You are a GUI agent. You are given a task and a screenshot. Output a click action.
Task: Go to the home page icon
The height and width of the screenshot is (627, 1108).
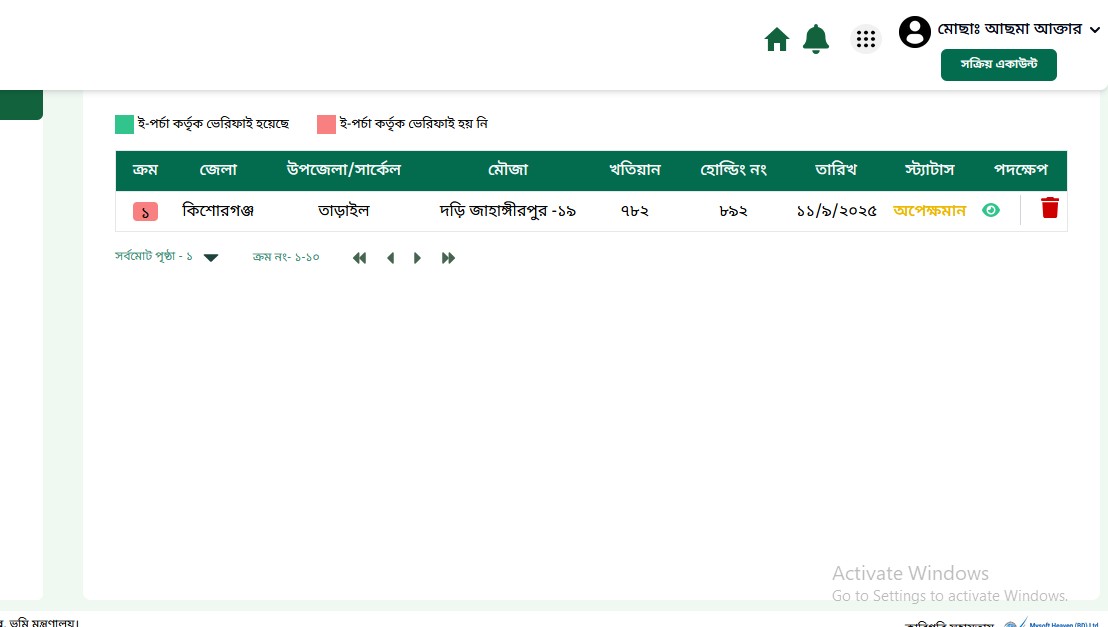tap(776, 39)
